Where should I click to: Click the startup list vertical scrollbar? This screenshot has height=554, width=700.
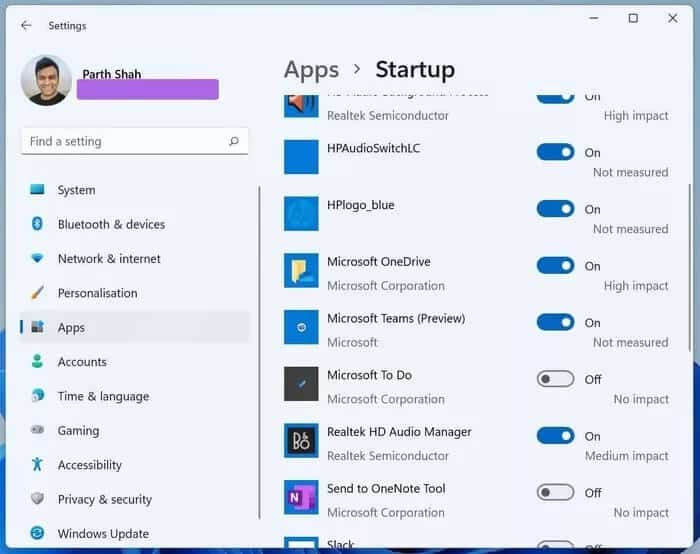(x=690, y=268)
